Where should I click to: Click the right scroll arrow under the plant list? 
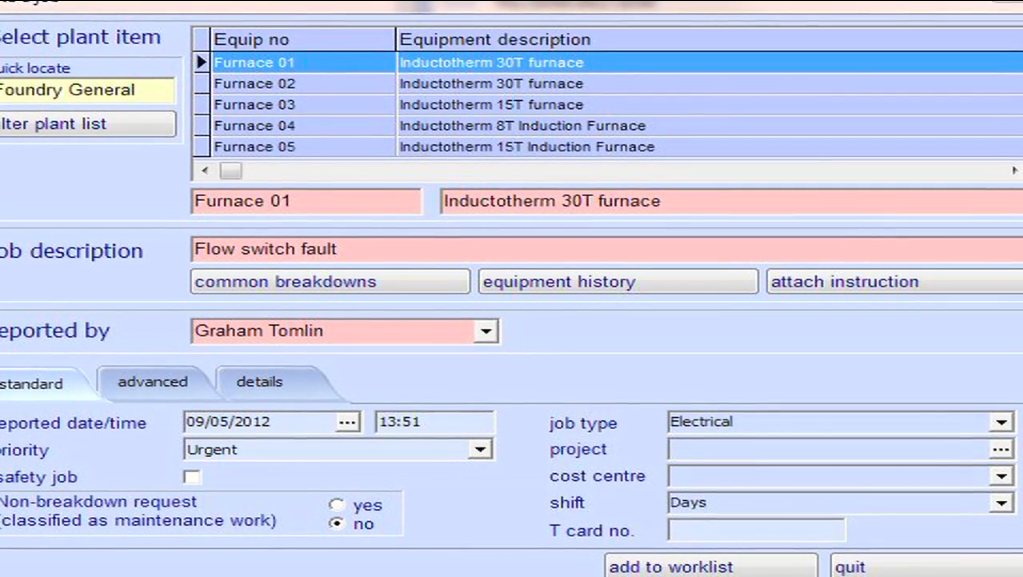tap(1015, 171)
